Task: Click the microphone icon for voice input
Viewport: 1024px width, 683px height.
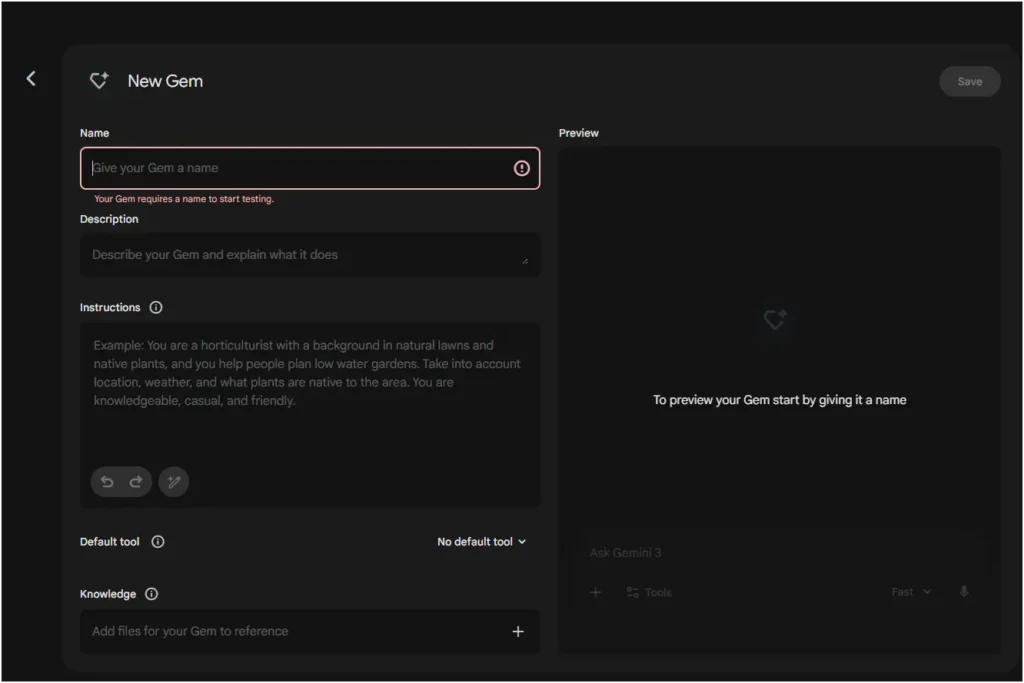Action: [963, 591]
